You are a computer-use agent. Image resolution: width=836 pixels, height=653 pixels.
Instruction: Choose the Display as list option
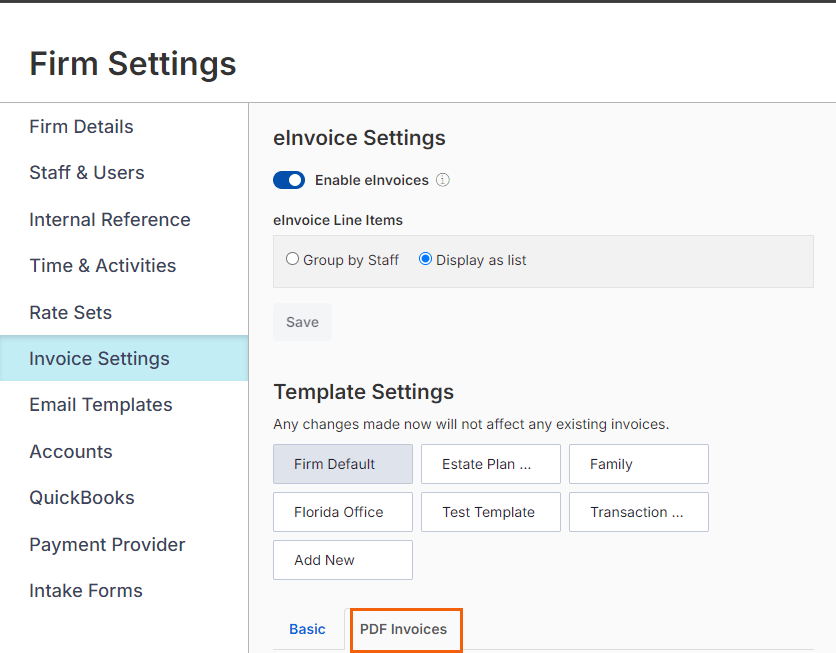coord(426,259)
